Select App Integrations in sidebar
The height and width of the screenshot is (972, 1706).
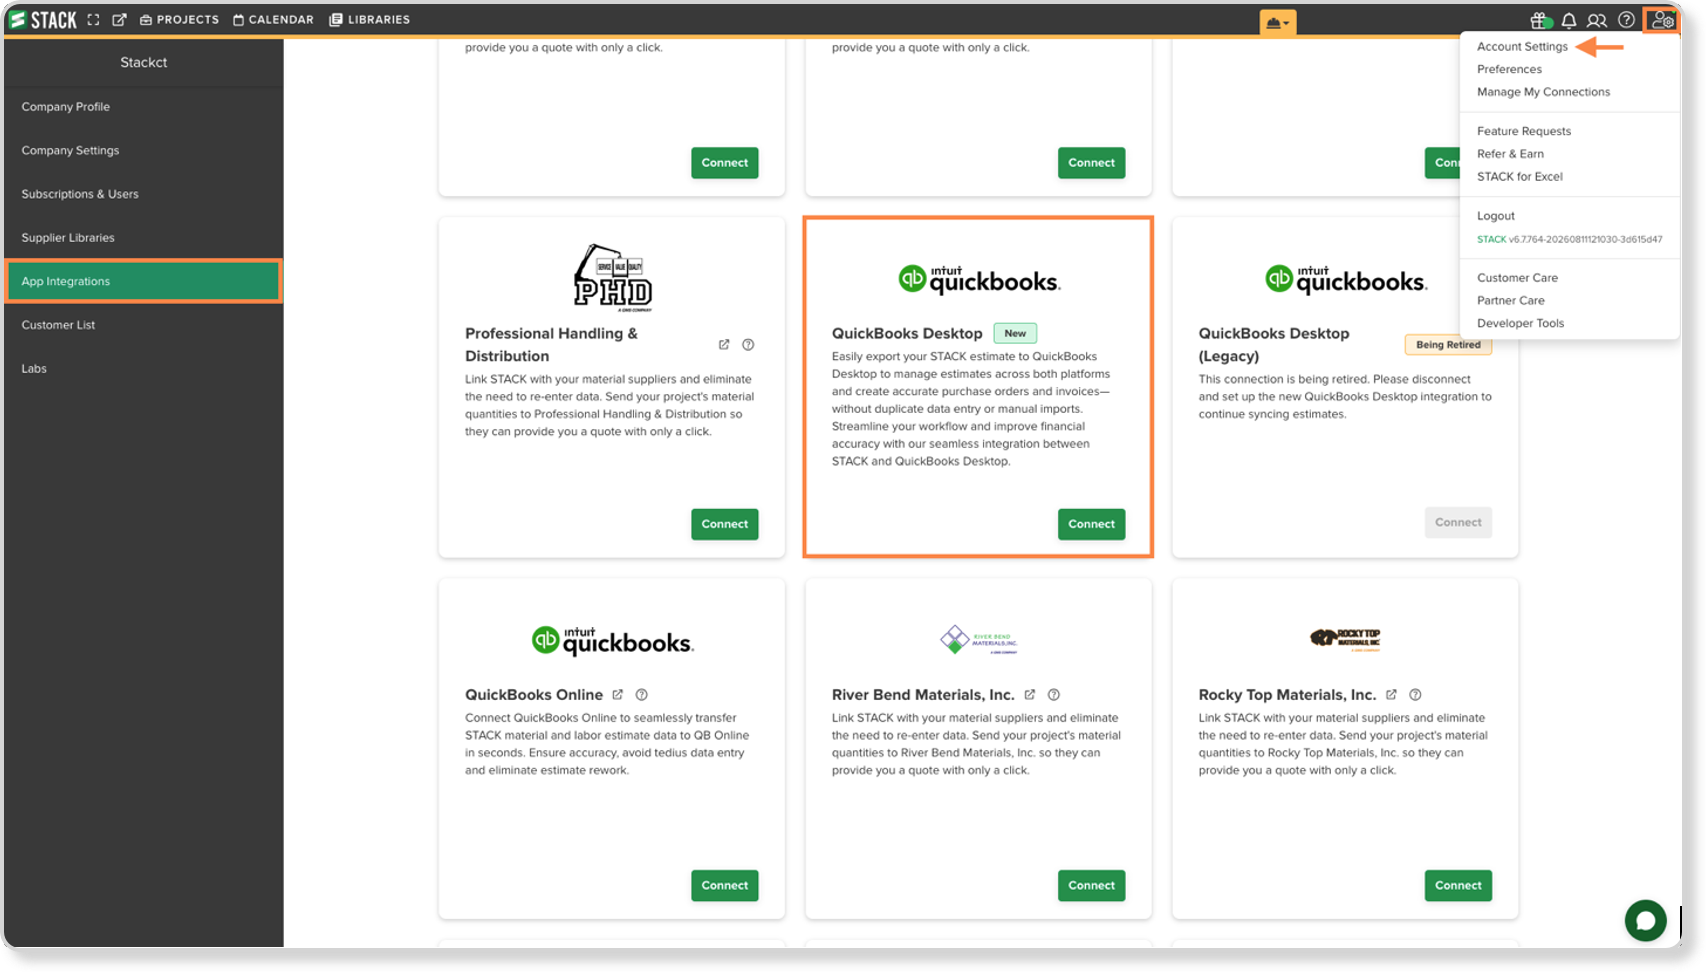click(144, 282)
